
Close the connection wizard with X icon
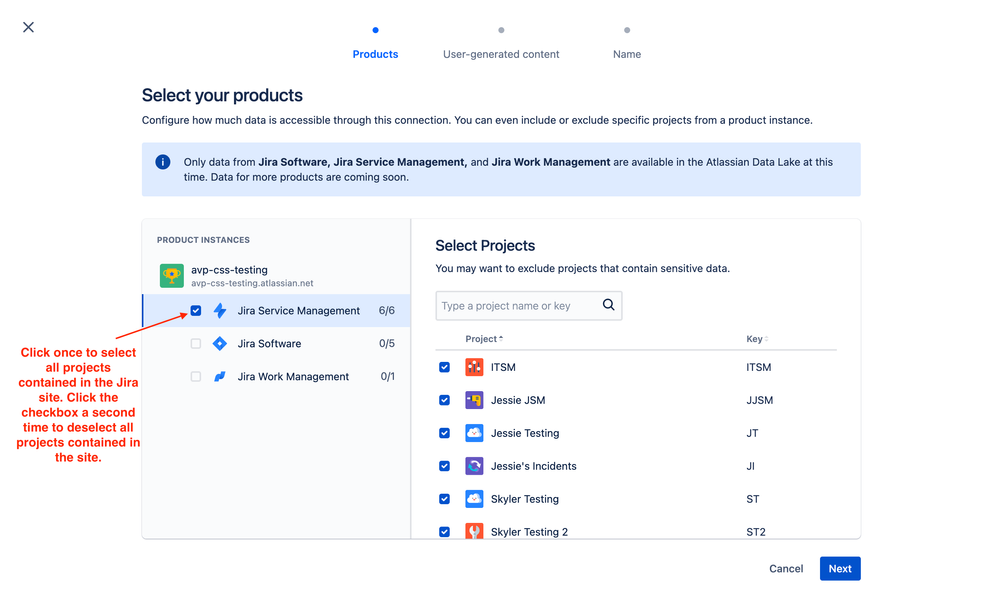28,27
